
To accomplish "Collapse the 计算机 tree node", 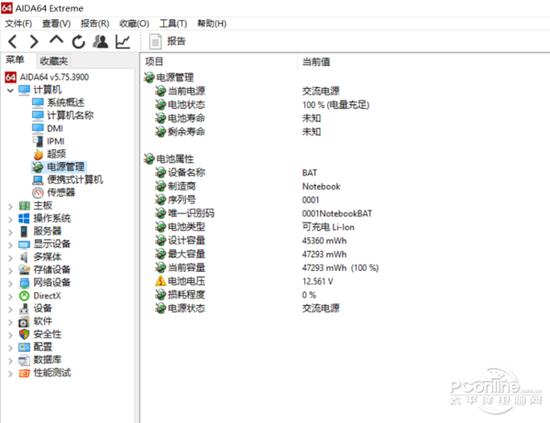I will tap(10, 90).
